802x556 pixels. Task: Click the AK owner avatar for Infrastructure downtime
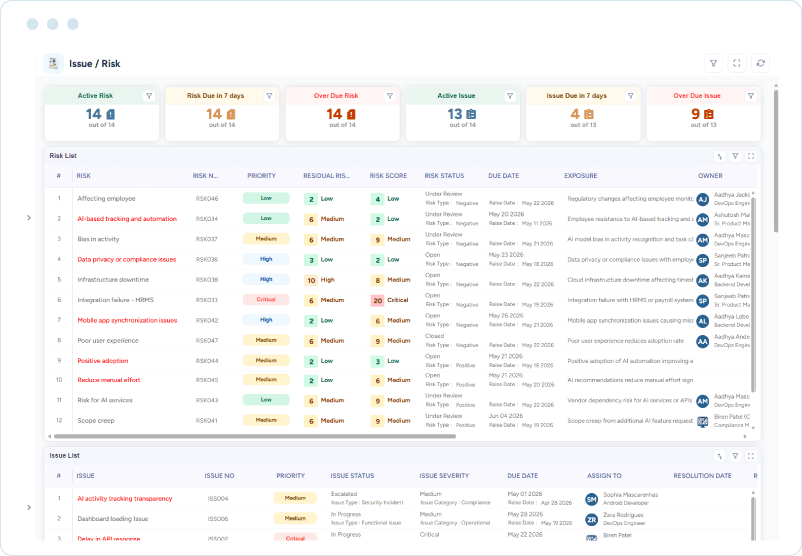click(703, 280)
